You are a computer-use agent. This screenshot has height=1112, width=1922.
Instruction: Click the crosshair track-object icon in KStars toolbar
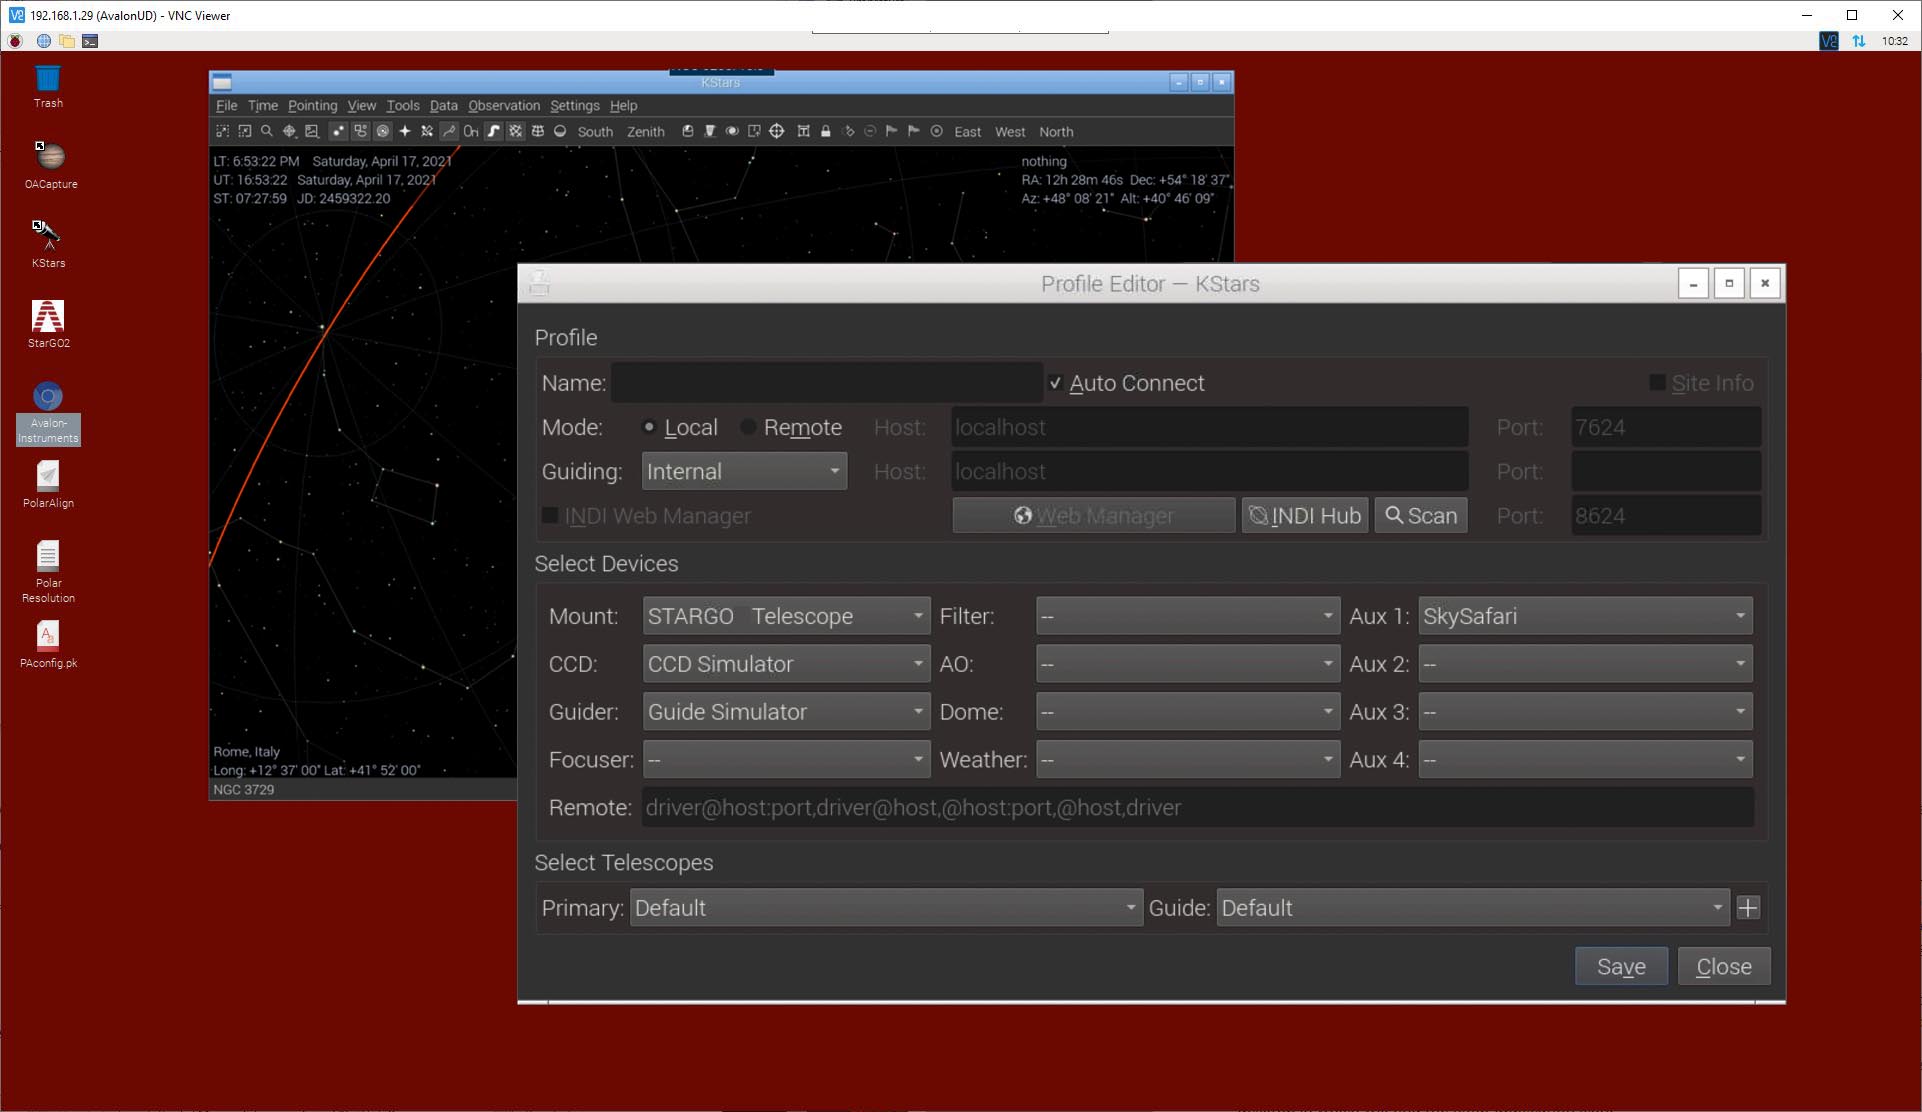289,131
